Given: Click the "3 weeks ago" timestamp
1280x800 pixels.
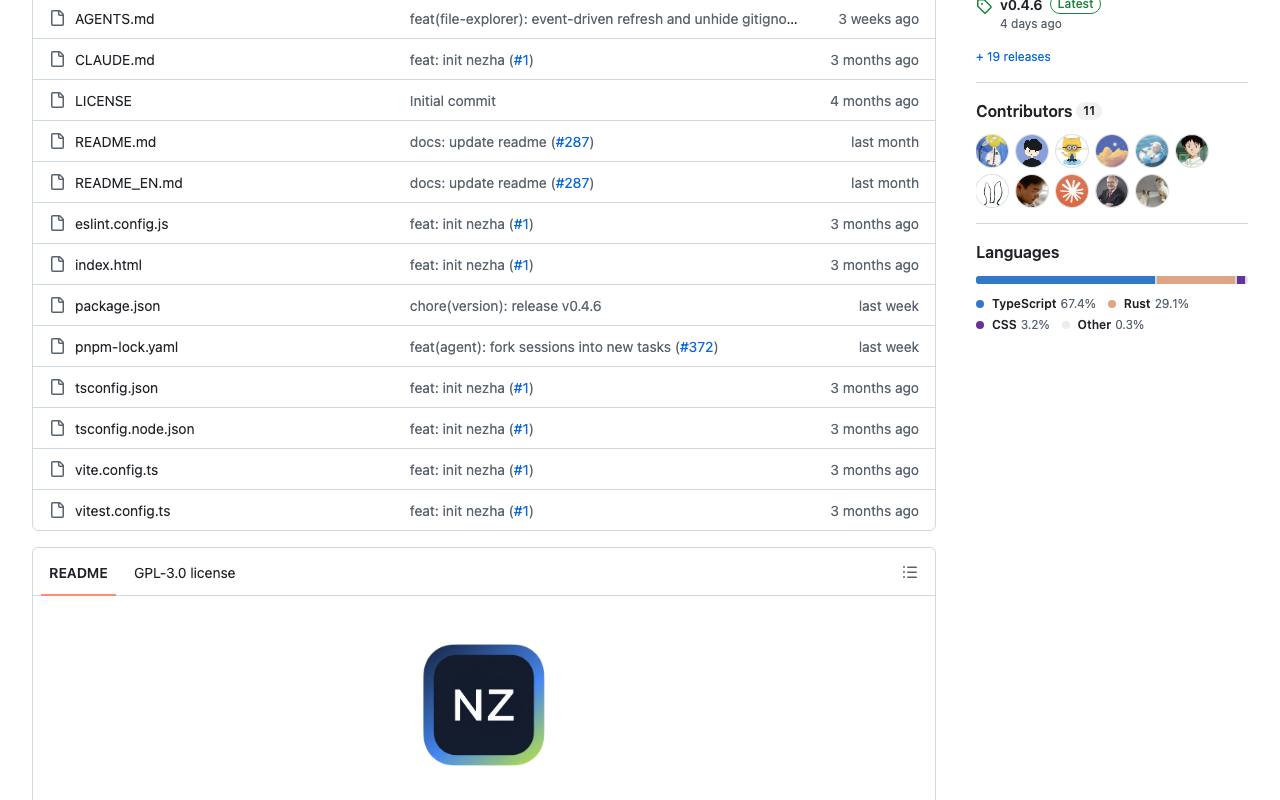Looking at the screenshot, I should pos(878,19).
